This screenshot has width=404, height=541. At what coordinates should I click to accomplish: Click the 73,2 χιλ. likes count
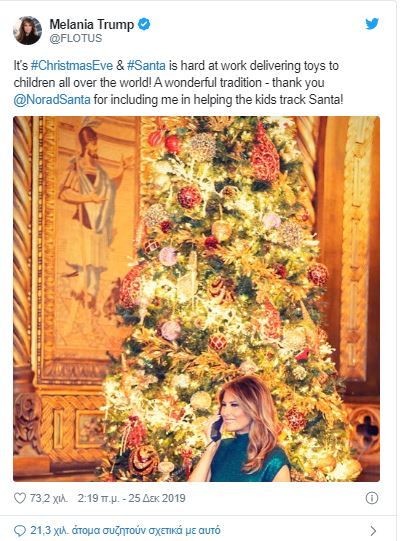point(49,498)
